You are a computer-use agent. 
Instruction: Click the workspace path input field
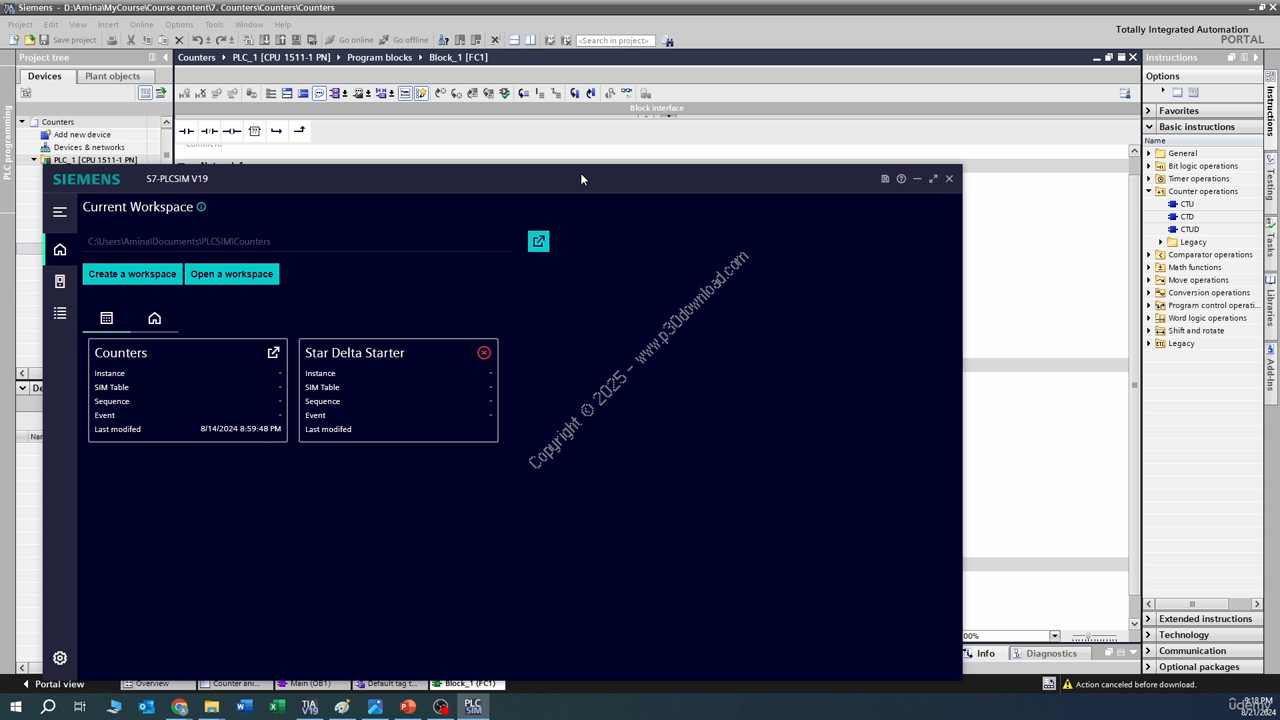(300, 241)
